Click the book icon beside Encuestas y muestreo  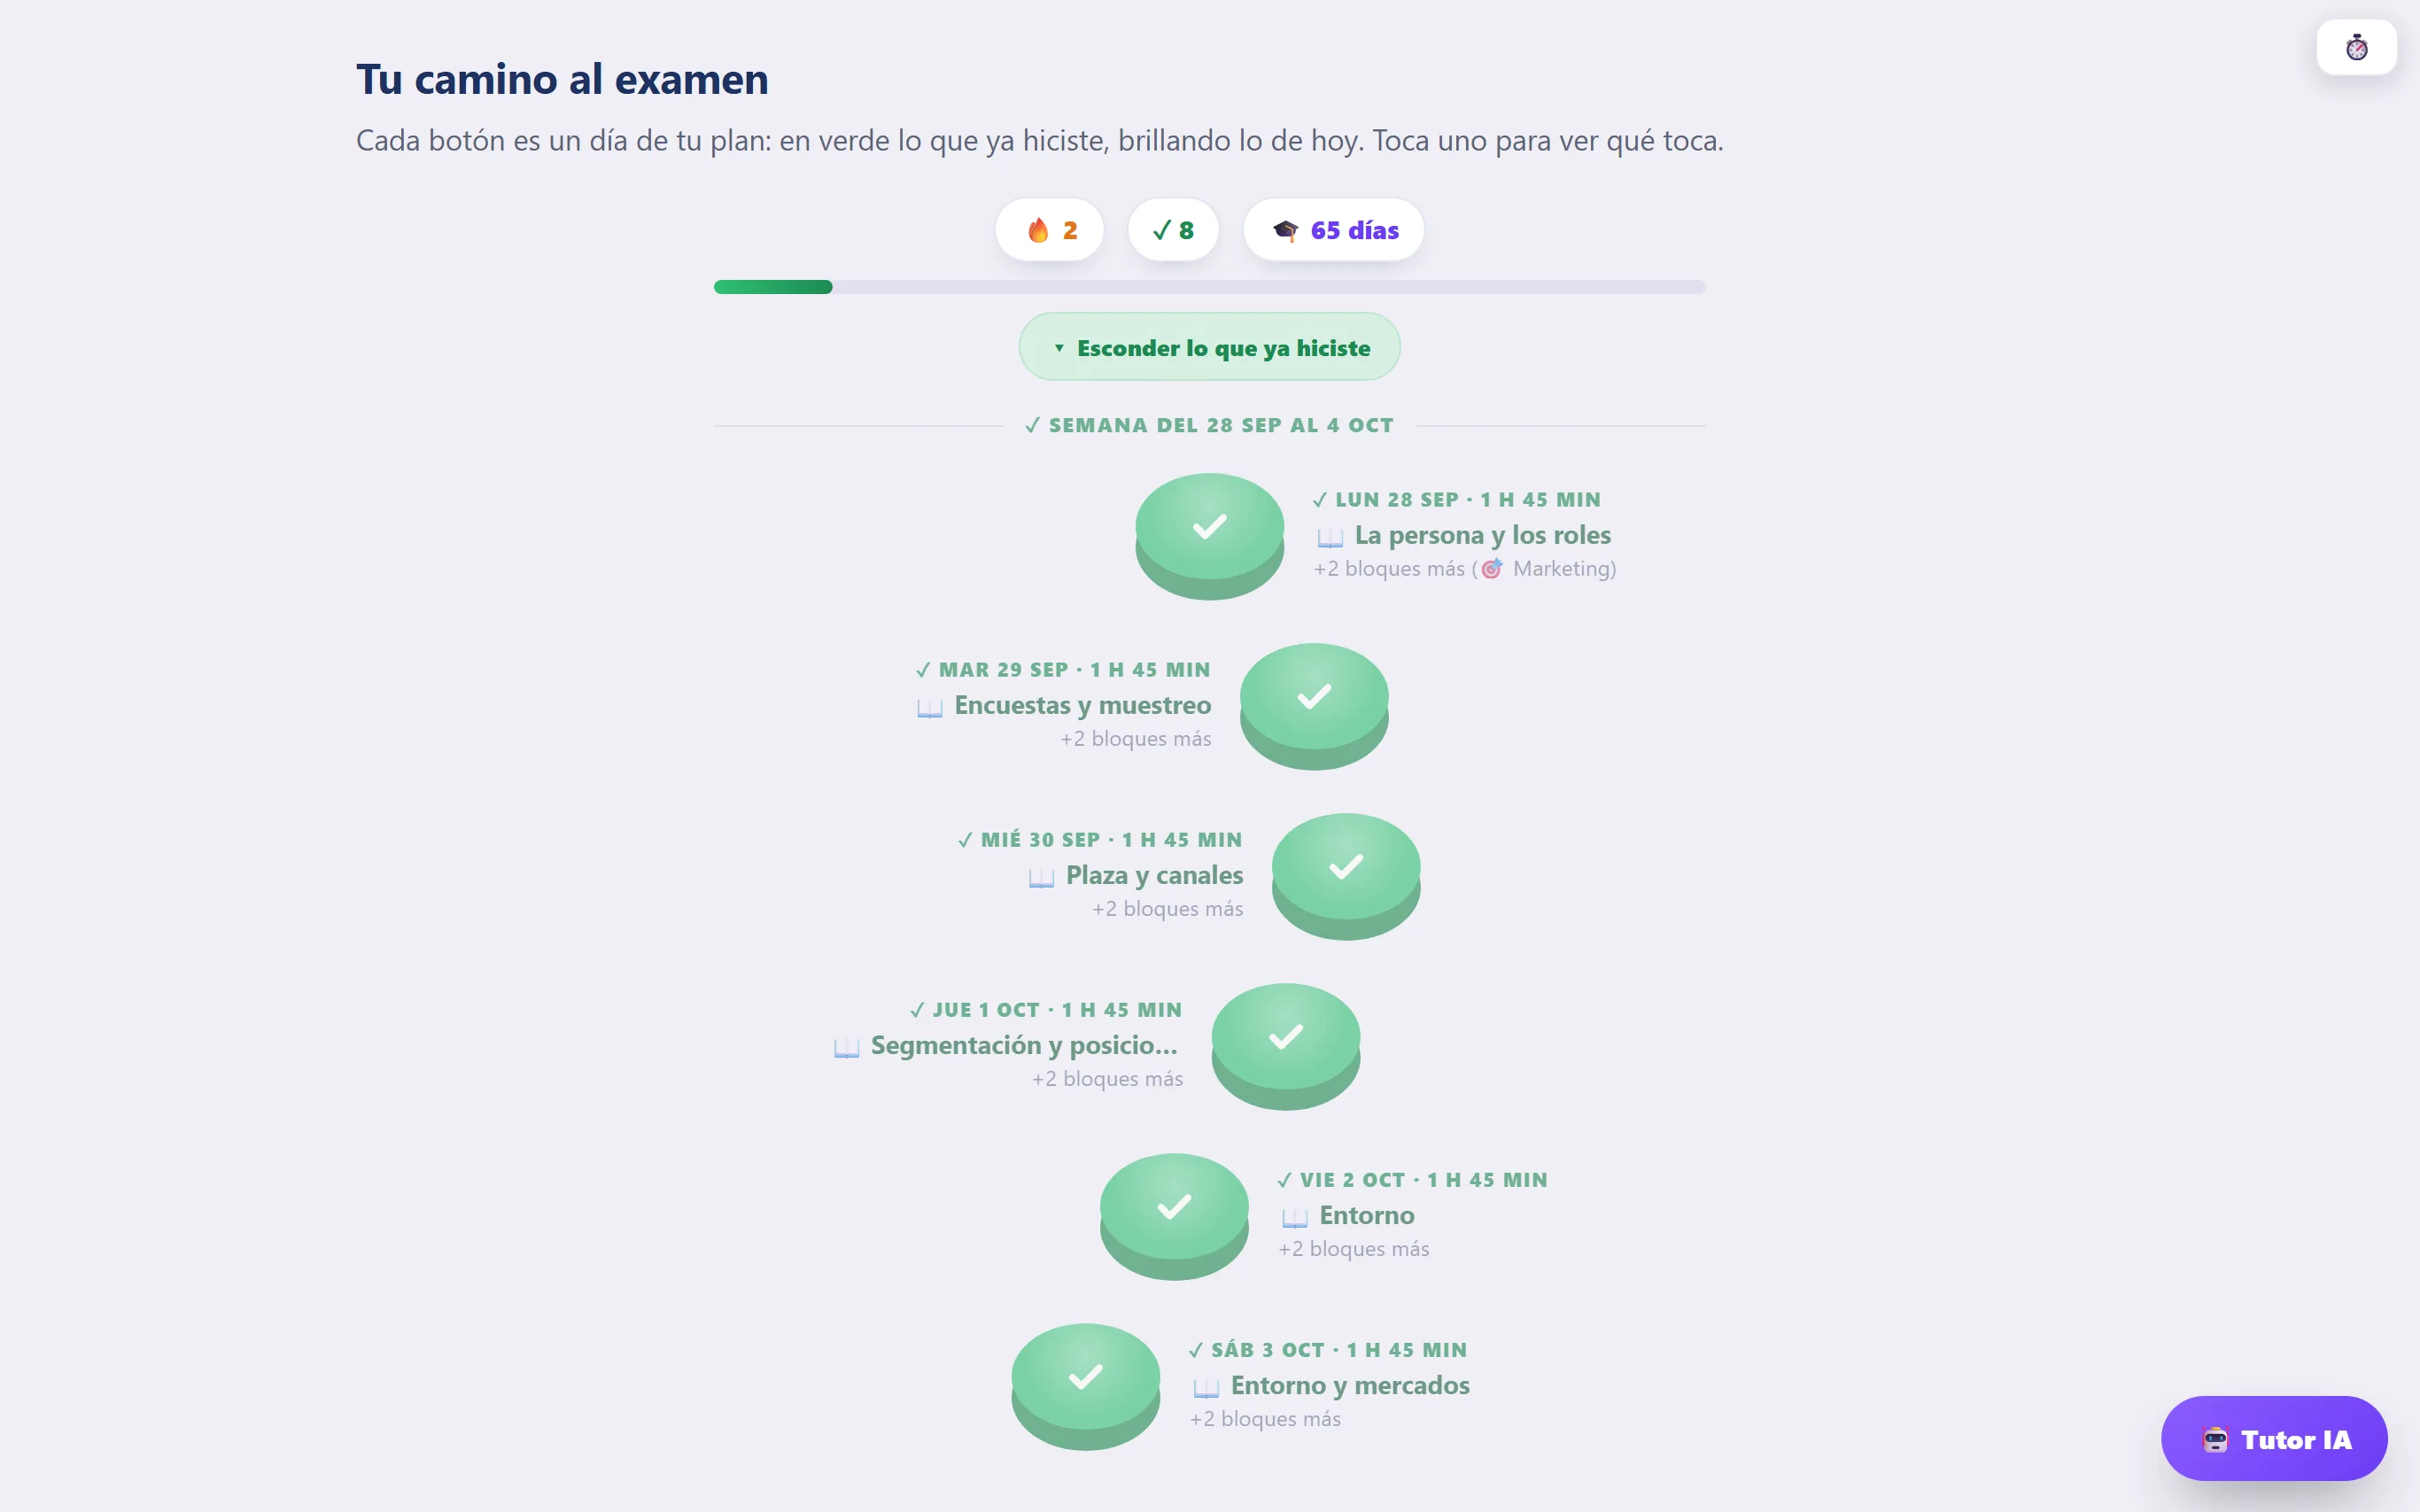pos(929,707)
